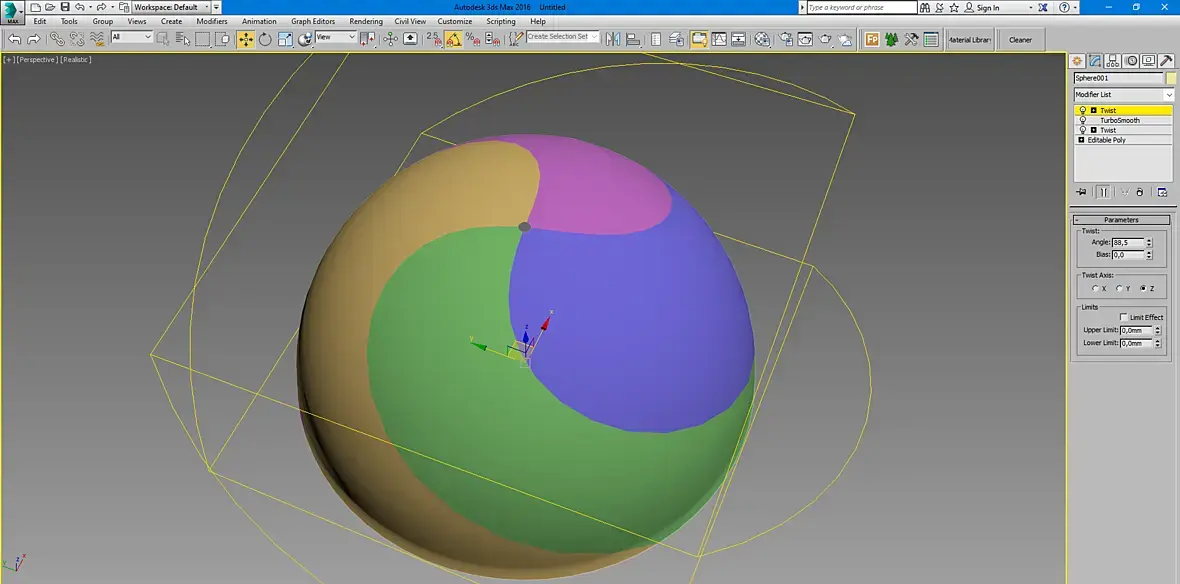The image size is (1180, 584).
Task: Expand Editable Poly sub-object levels
Action: point(1081,140)
